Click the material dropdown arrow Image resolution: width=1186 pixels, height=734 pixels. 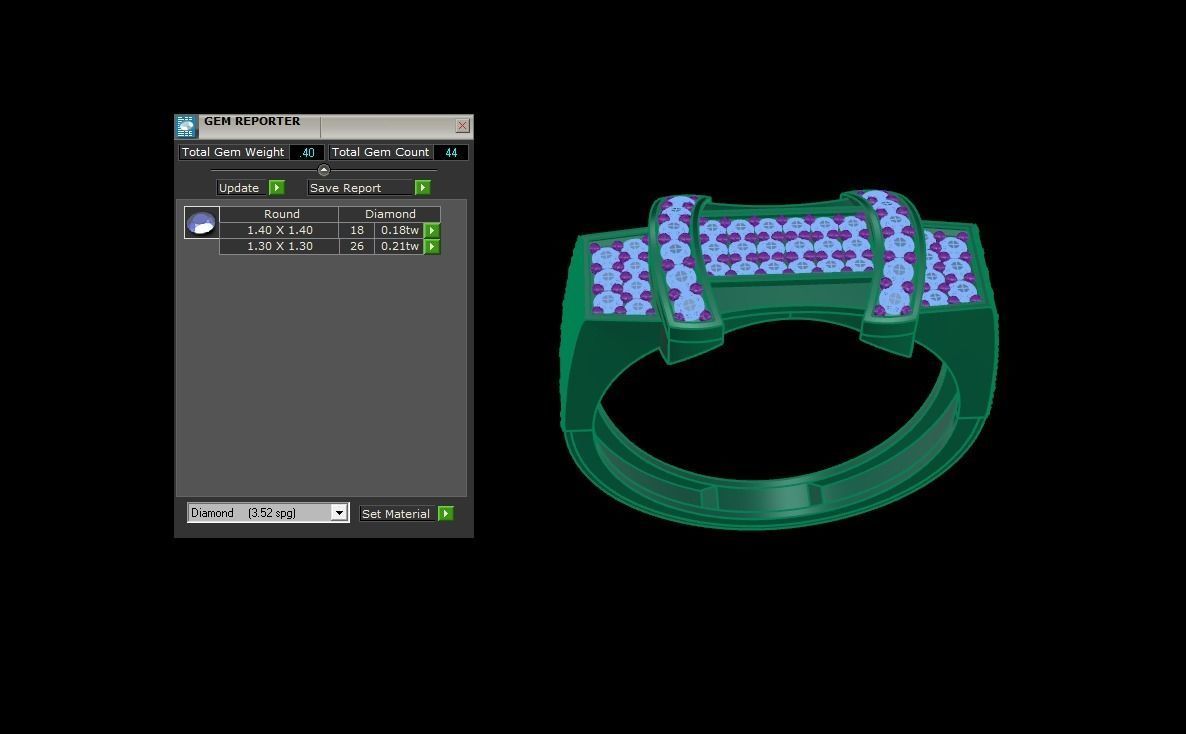click(339, 513)
